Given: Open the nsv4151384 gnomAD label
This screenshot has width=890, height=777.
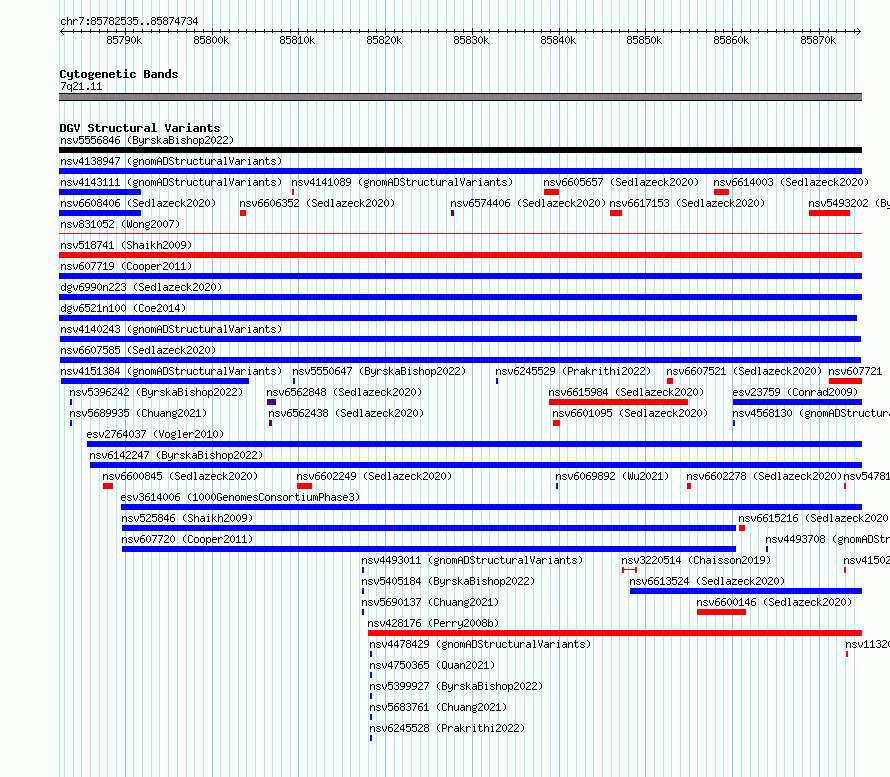Looking at the screenshot, I should (x=171, y=371).
